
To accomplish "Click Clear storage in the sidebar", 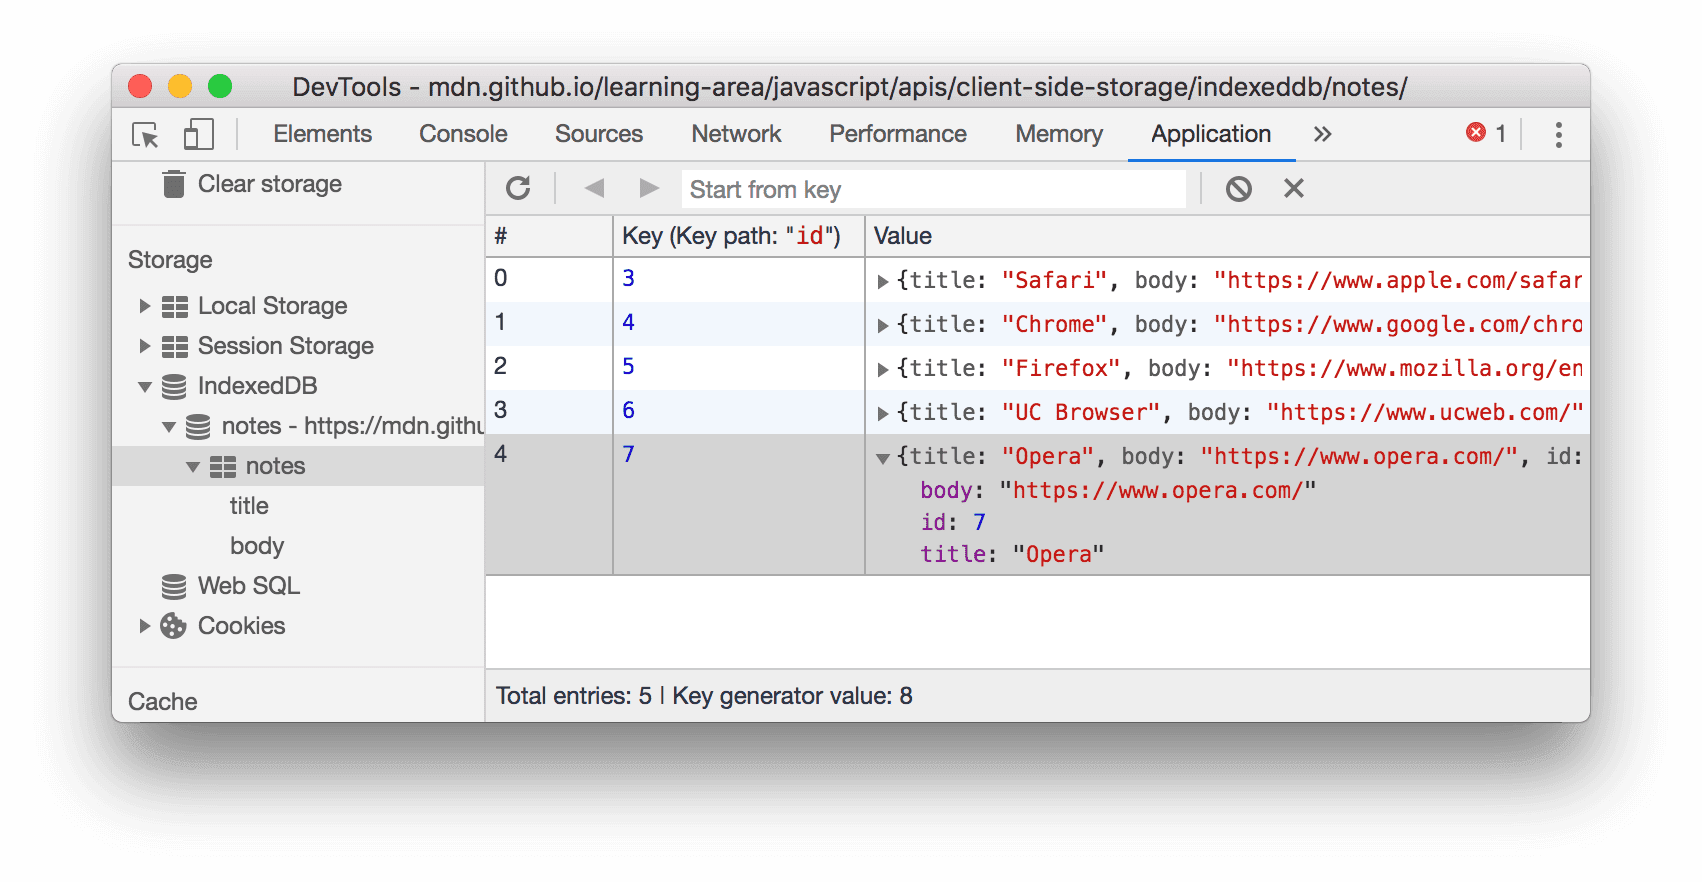I will click(x=269, y=184).
